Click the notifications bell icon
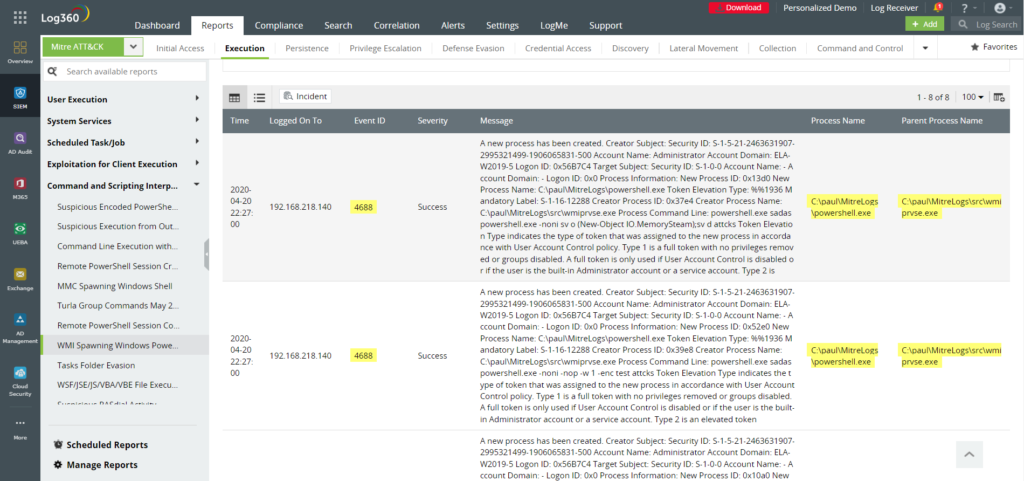The height and width of the screenshot is (481, 1024). pos(937,8)
